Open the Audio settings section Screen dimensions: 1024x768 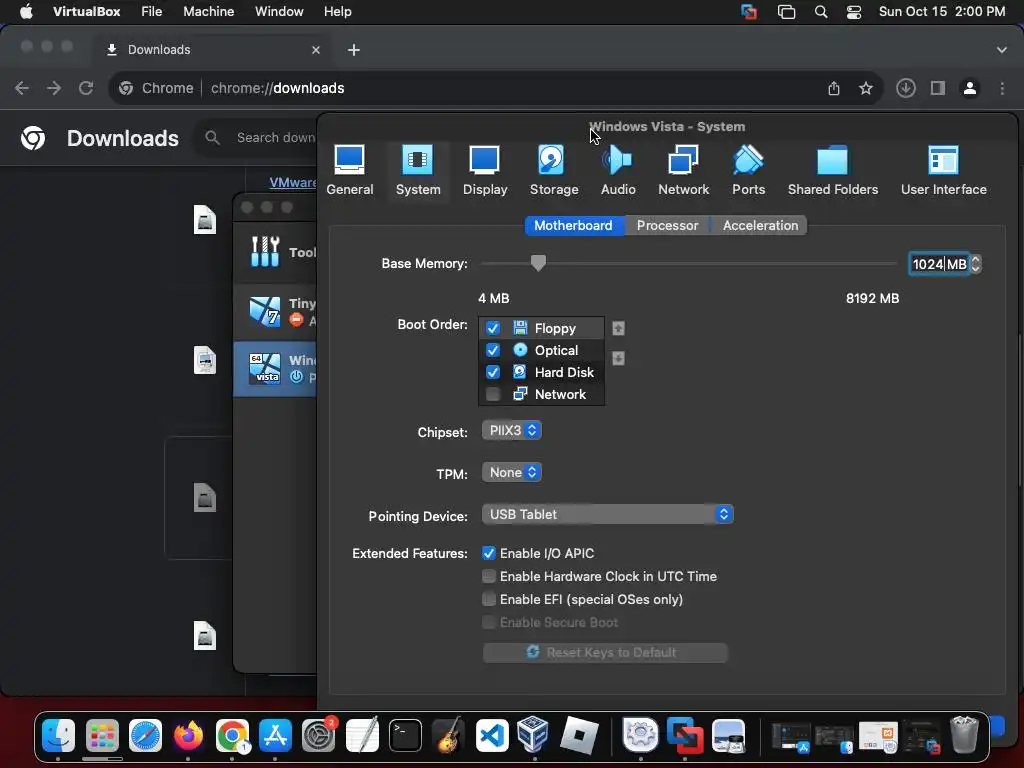click(x=618, y=170)
